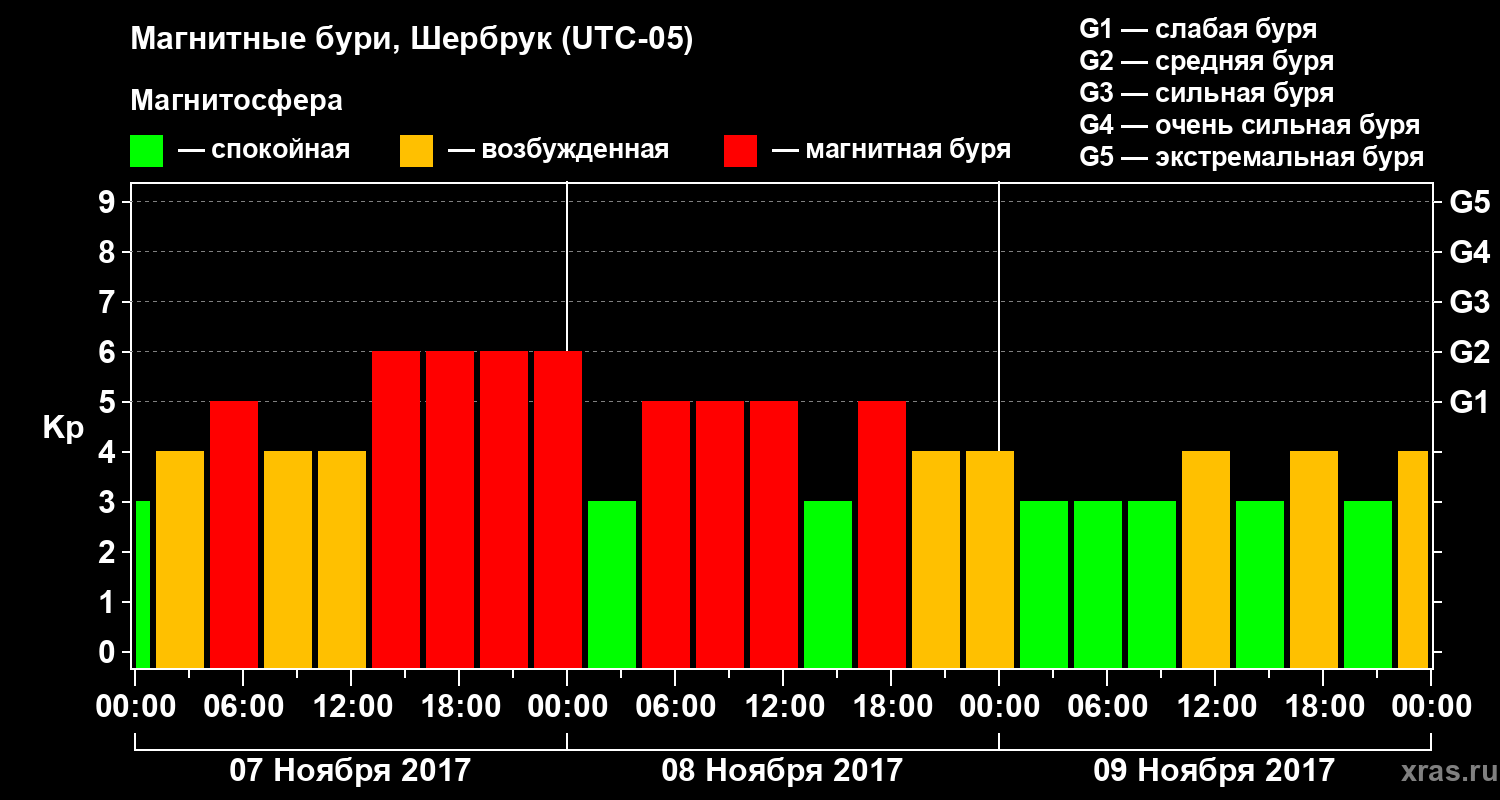
Task: Click the narrow green bar at the chart start
Action: coord(142,584)
